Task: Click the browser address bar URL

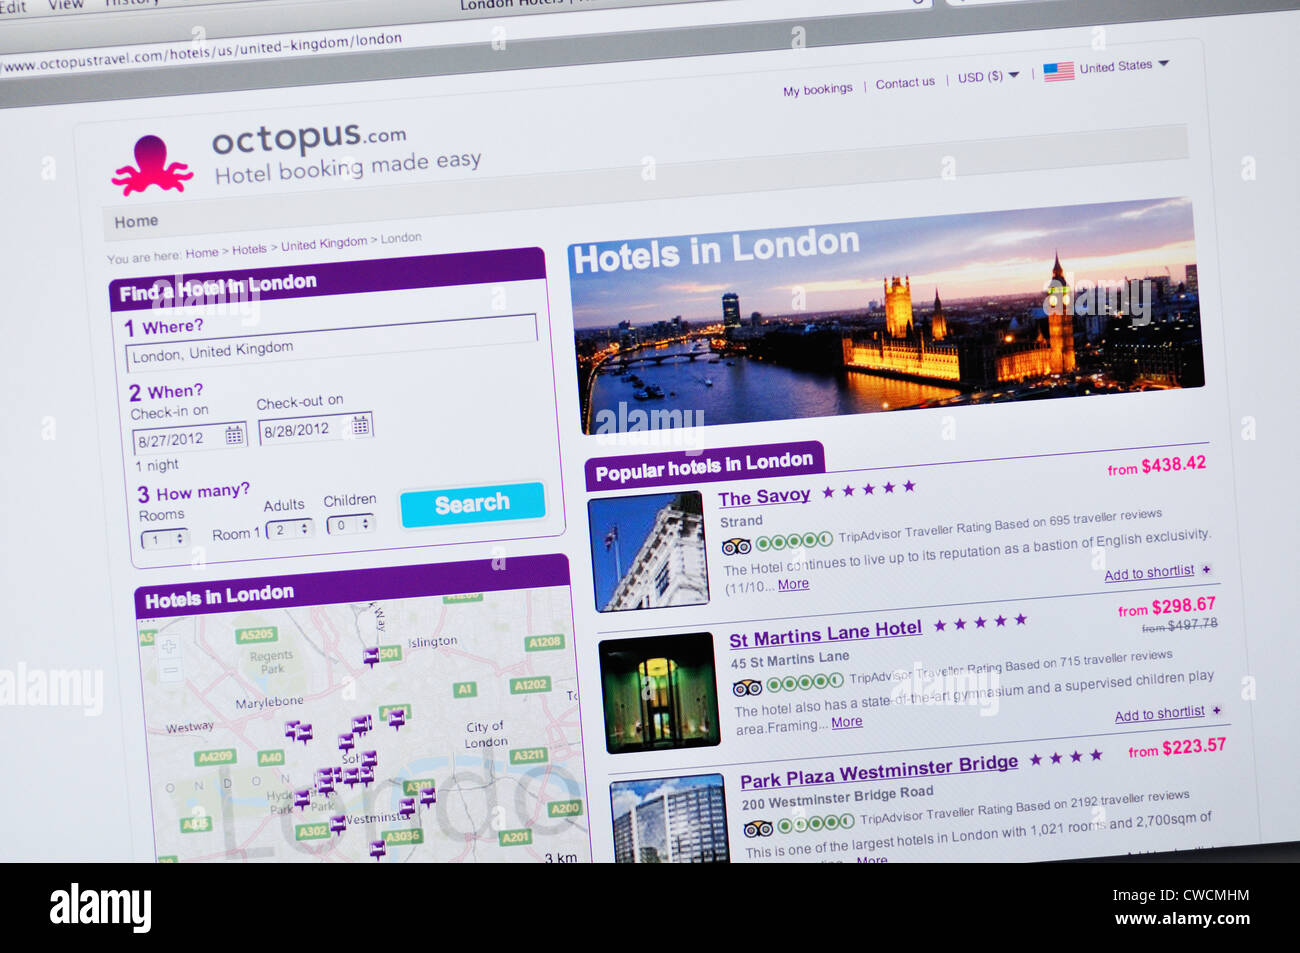Action: 201,53
